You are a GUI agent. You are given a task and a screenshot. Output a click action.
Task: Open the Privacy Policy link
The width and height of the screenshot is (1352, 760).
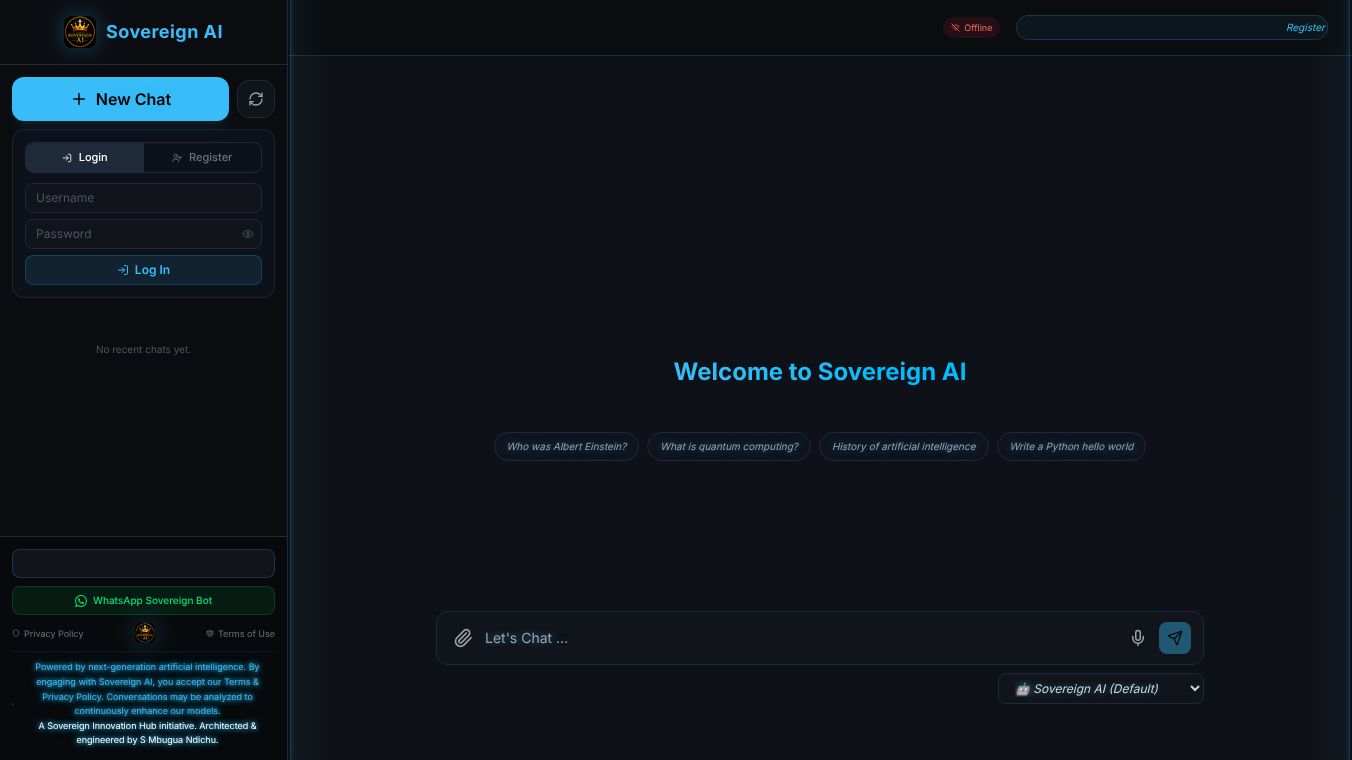tap(48, 634)
